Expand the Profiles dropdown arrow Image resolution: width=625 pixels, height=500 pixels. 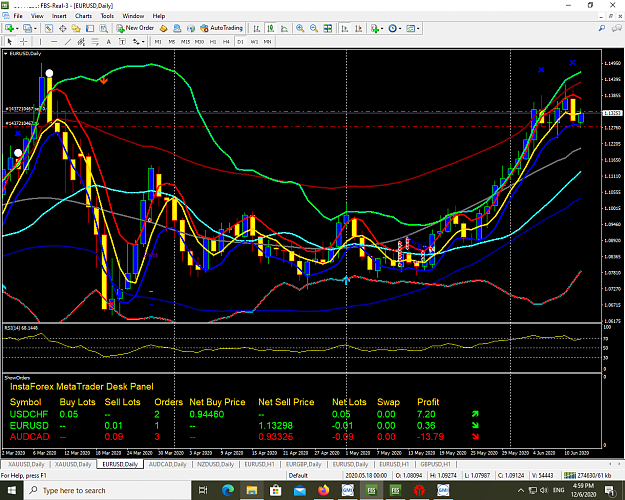click(x=35, y=29)
